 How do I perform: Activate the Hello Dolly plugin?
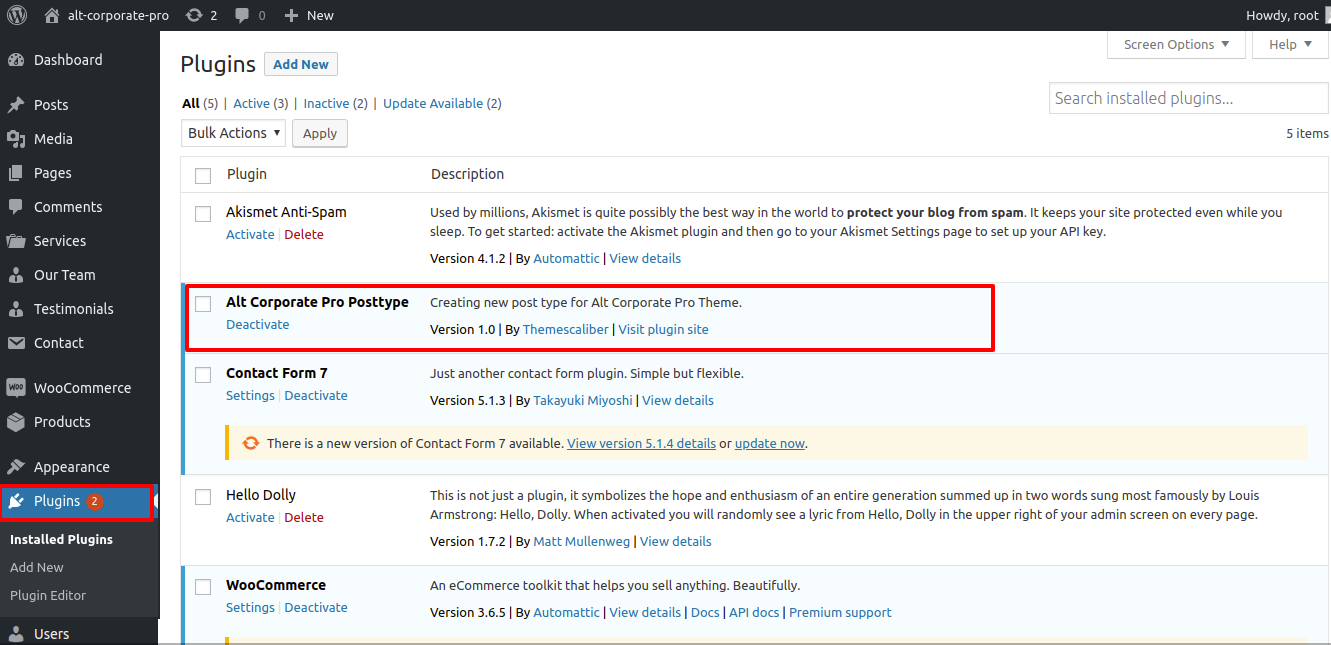(250, 517)
